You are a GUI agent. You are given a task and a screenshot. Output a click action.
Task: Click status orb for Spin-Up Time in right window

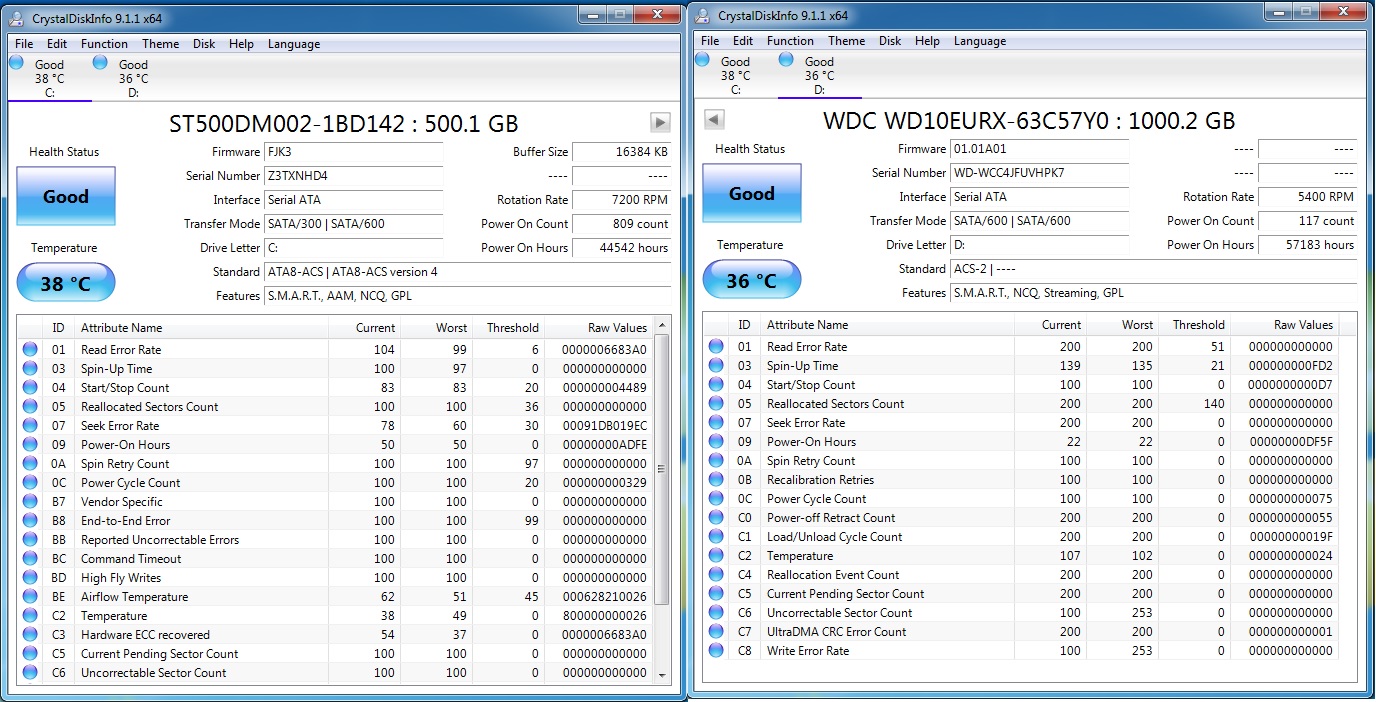(x=716, y=366)
